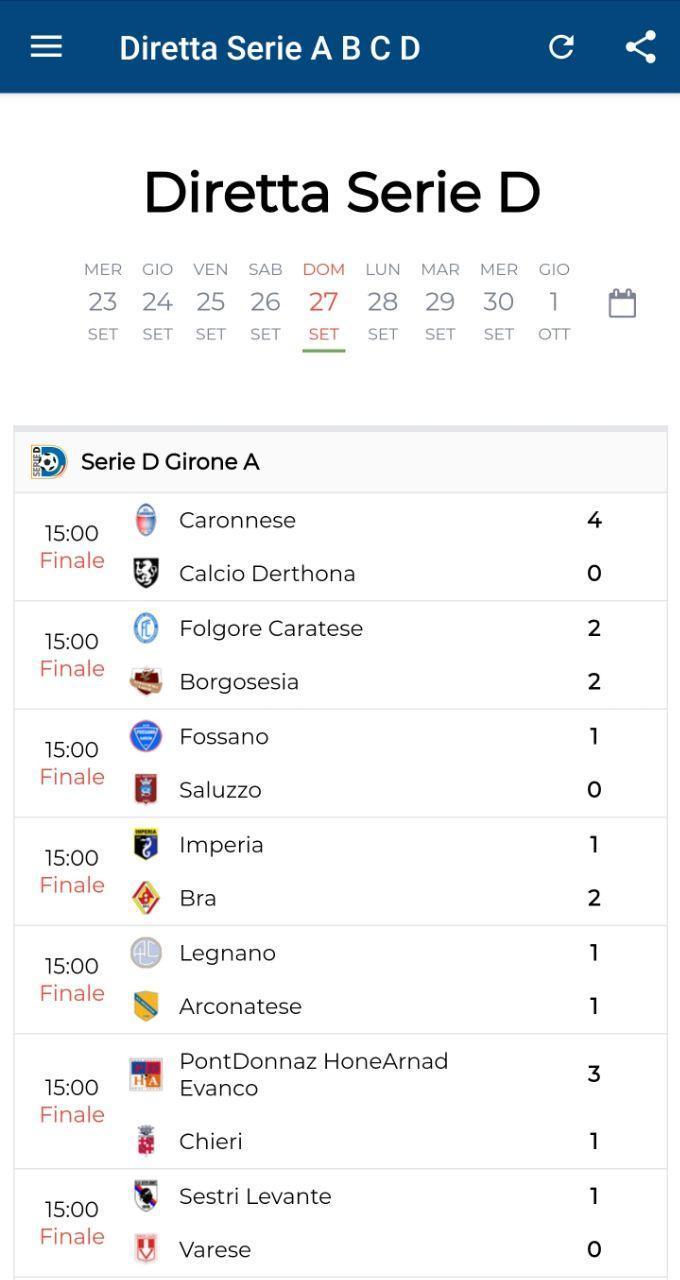Tap the share icon in header
This screenshot has width=680, height=1280.
click(640, 47)
